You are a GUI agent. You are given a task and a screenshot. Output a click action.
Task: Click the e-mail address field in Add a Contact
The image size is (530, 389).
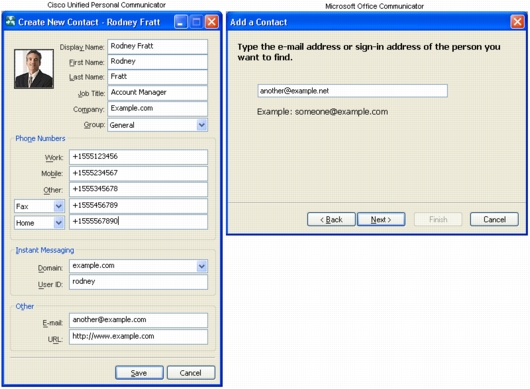coord(353,91)
